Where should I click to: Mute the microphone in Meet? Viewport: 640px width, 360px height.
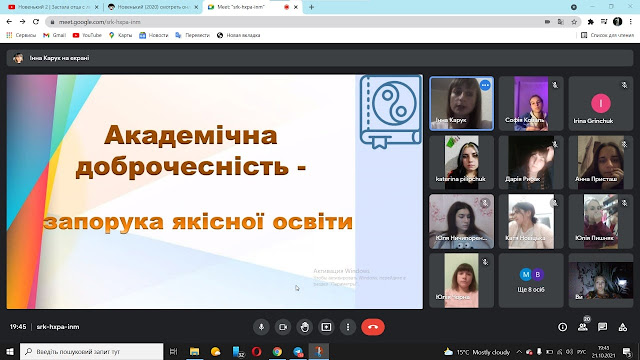click(261, 327)
